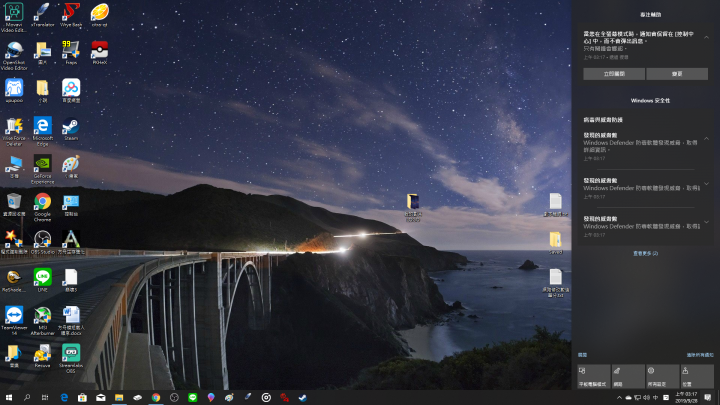
Task: Open the Steam desktop shortcut
Action: [x=71, y=129]
